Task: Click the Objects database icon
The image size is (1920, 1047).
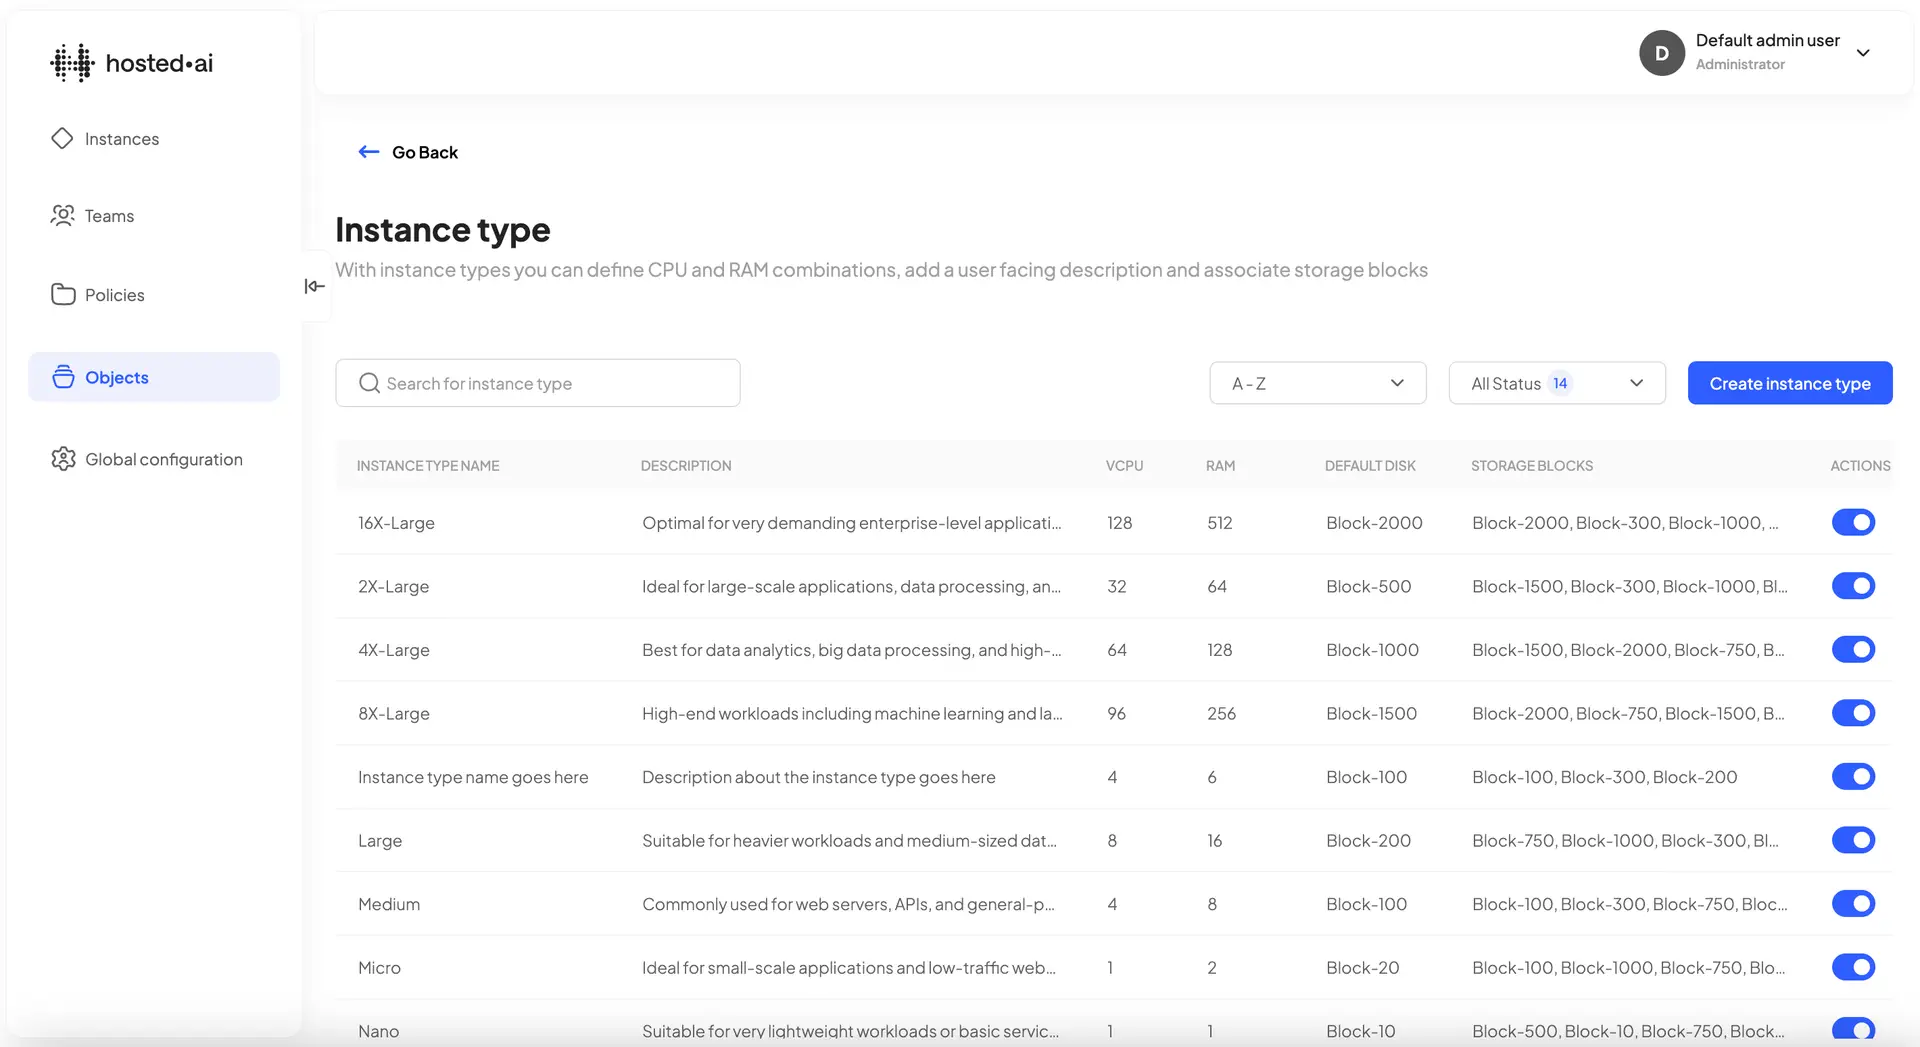Action: (62, 377)
